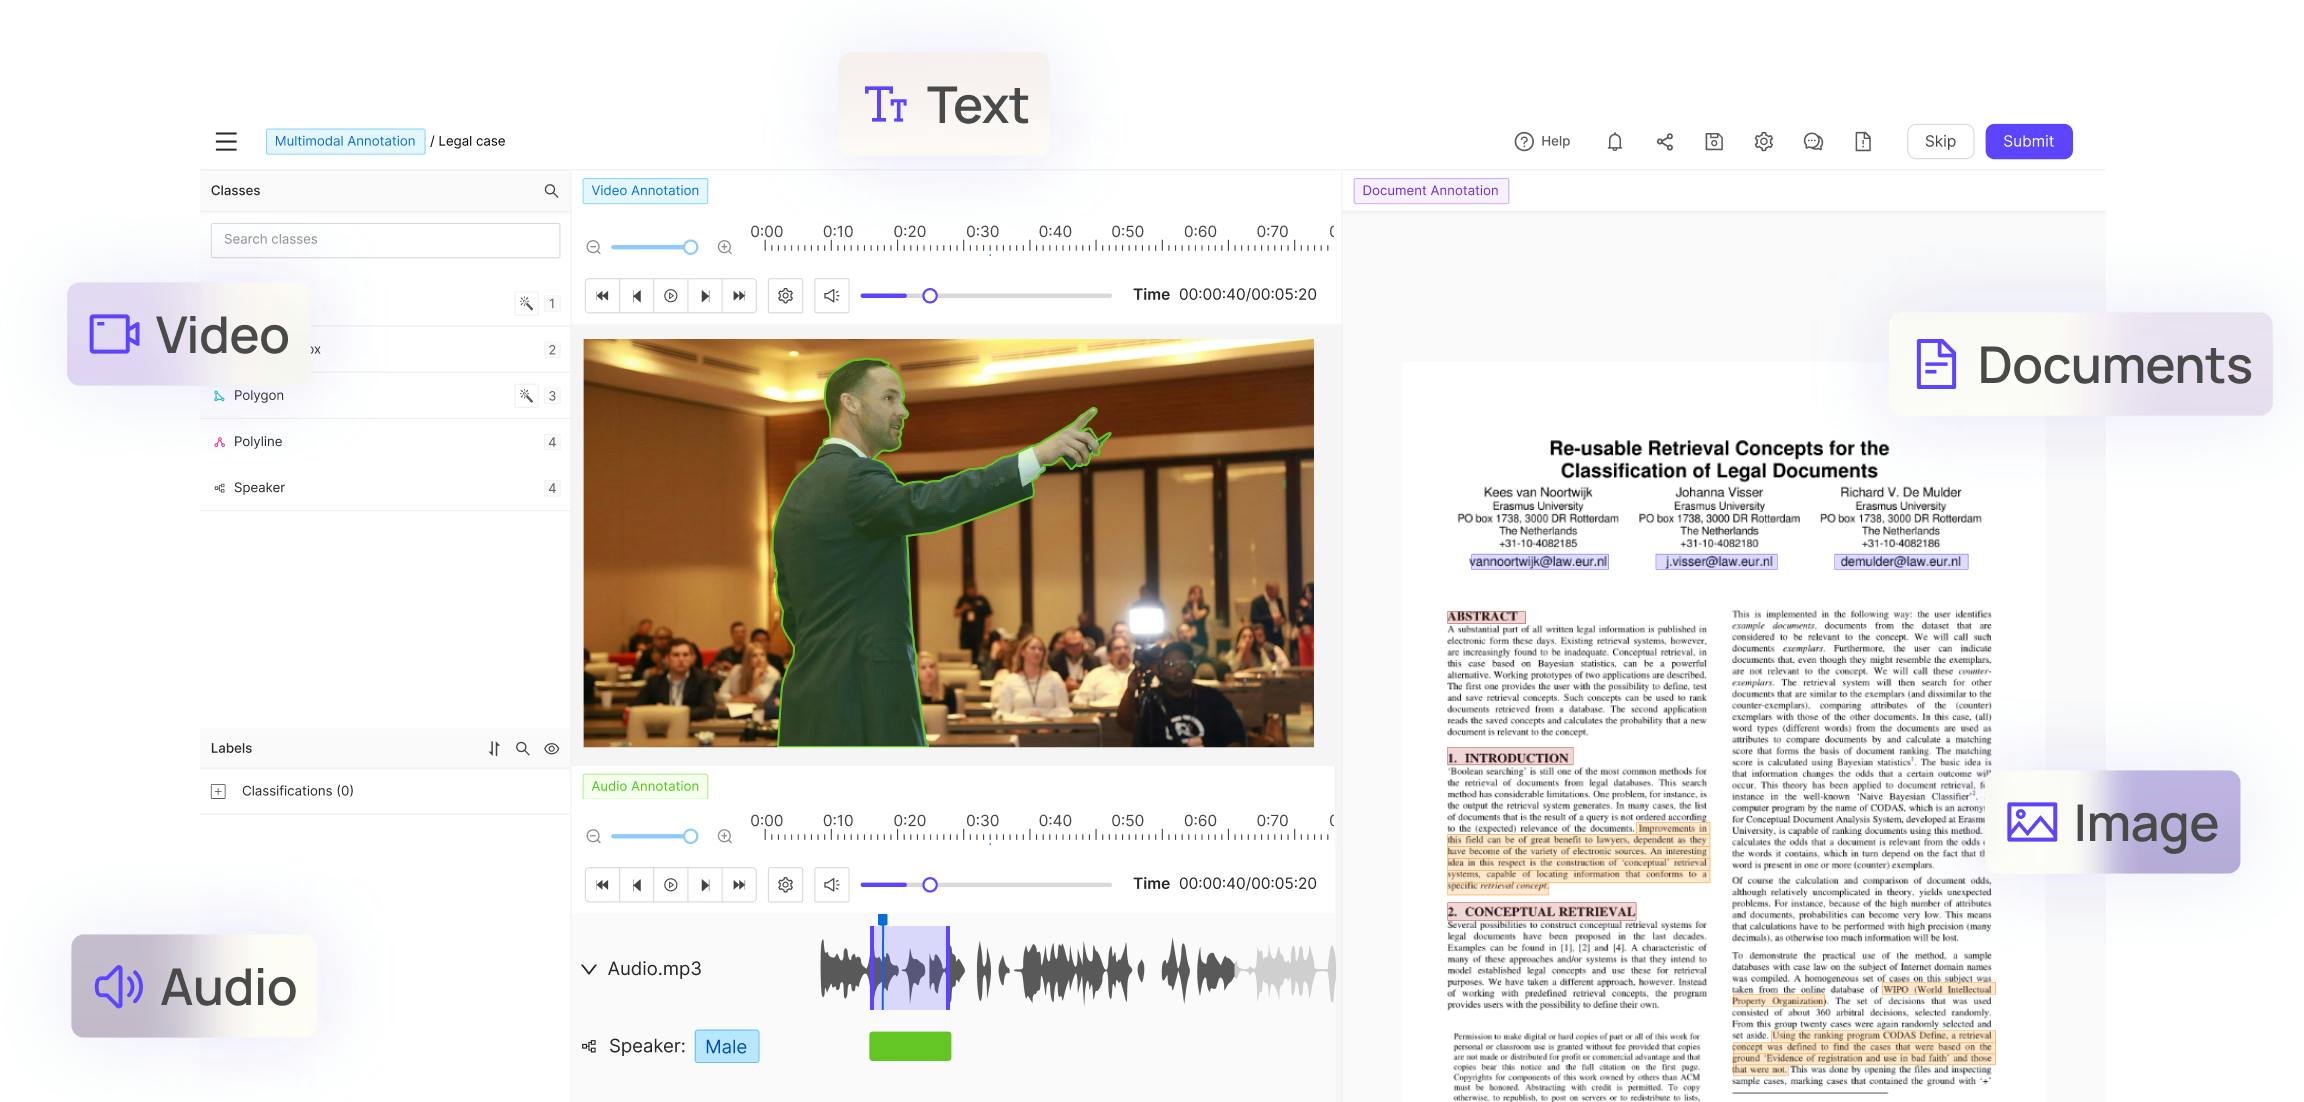Open video player settings gear

pos(786,296)
